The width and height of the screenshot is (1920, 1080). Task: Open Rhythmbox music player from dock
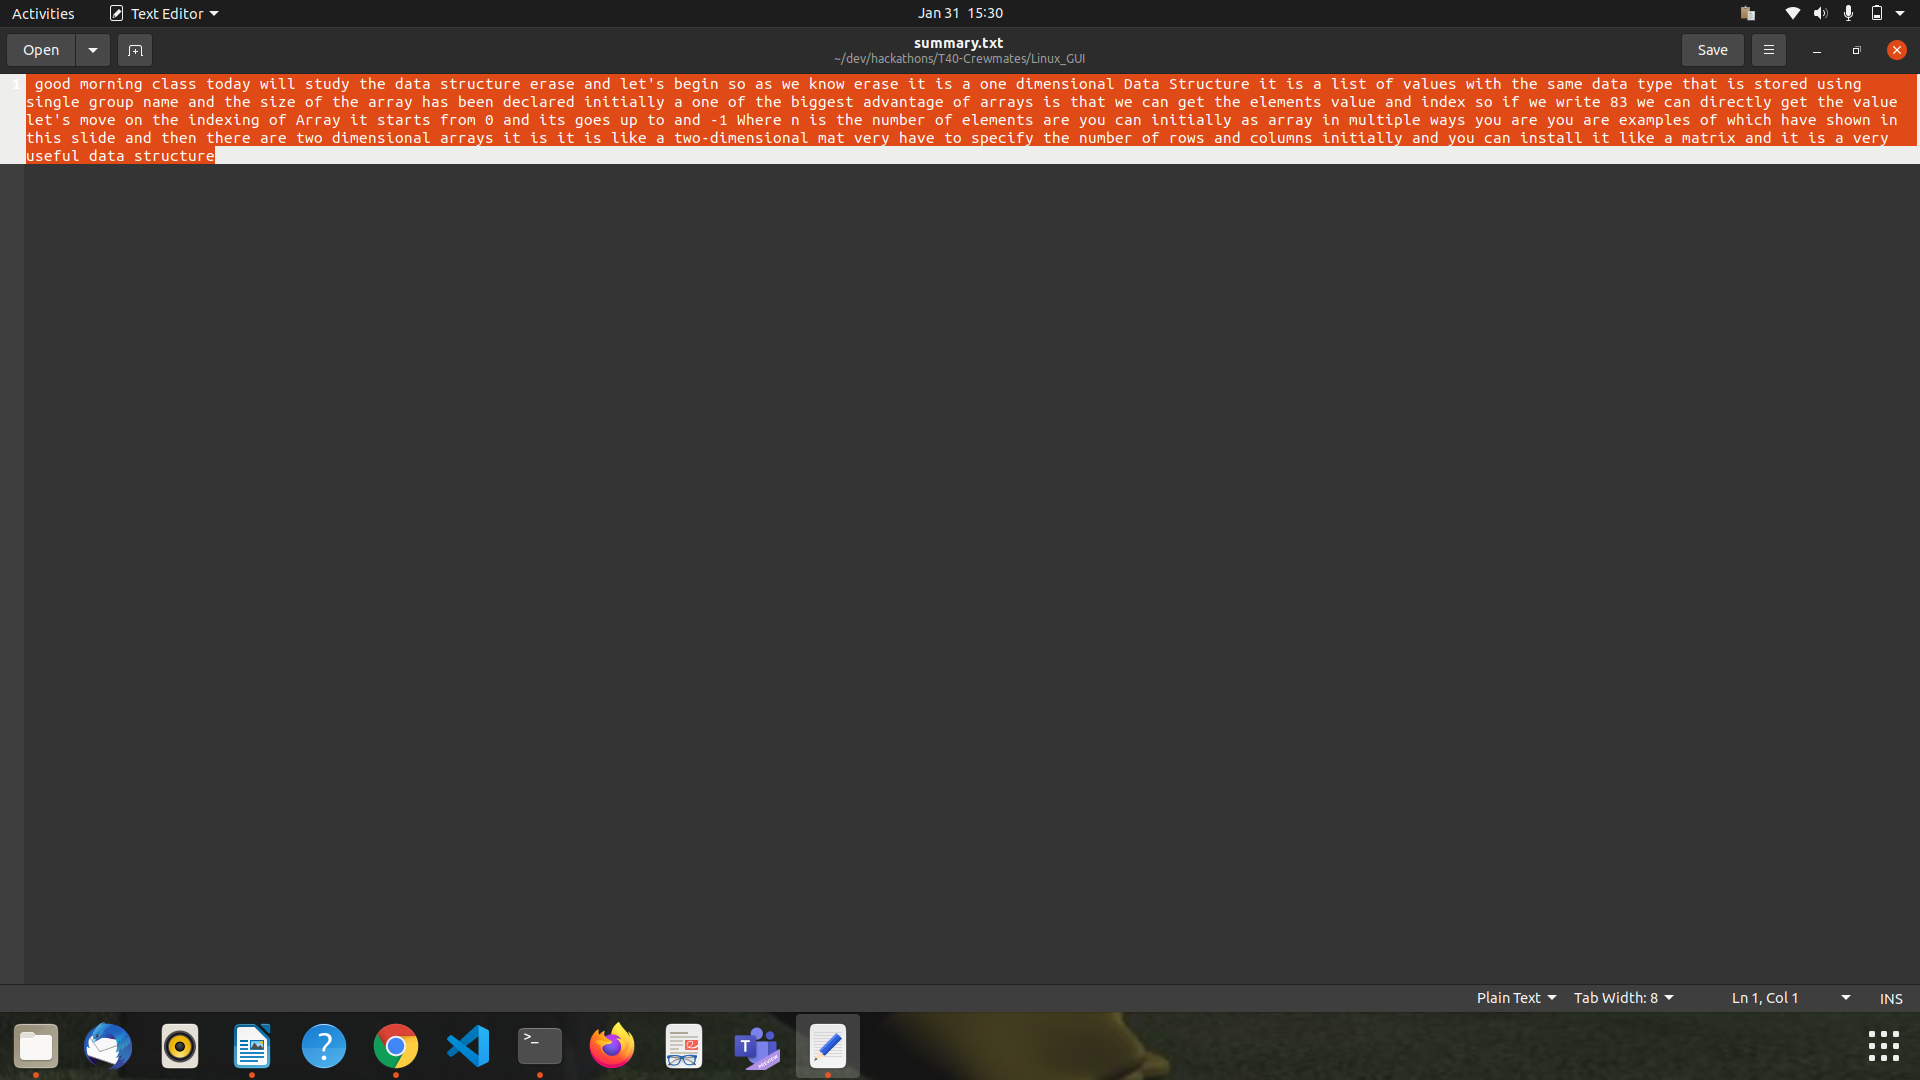[180, 1047]
